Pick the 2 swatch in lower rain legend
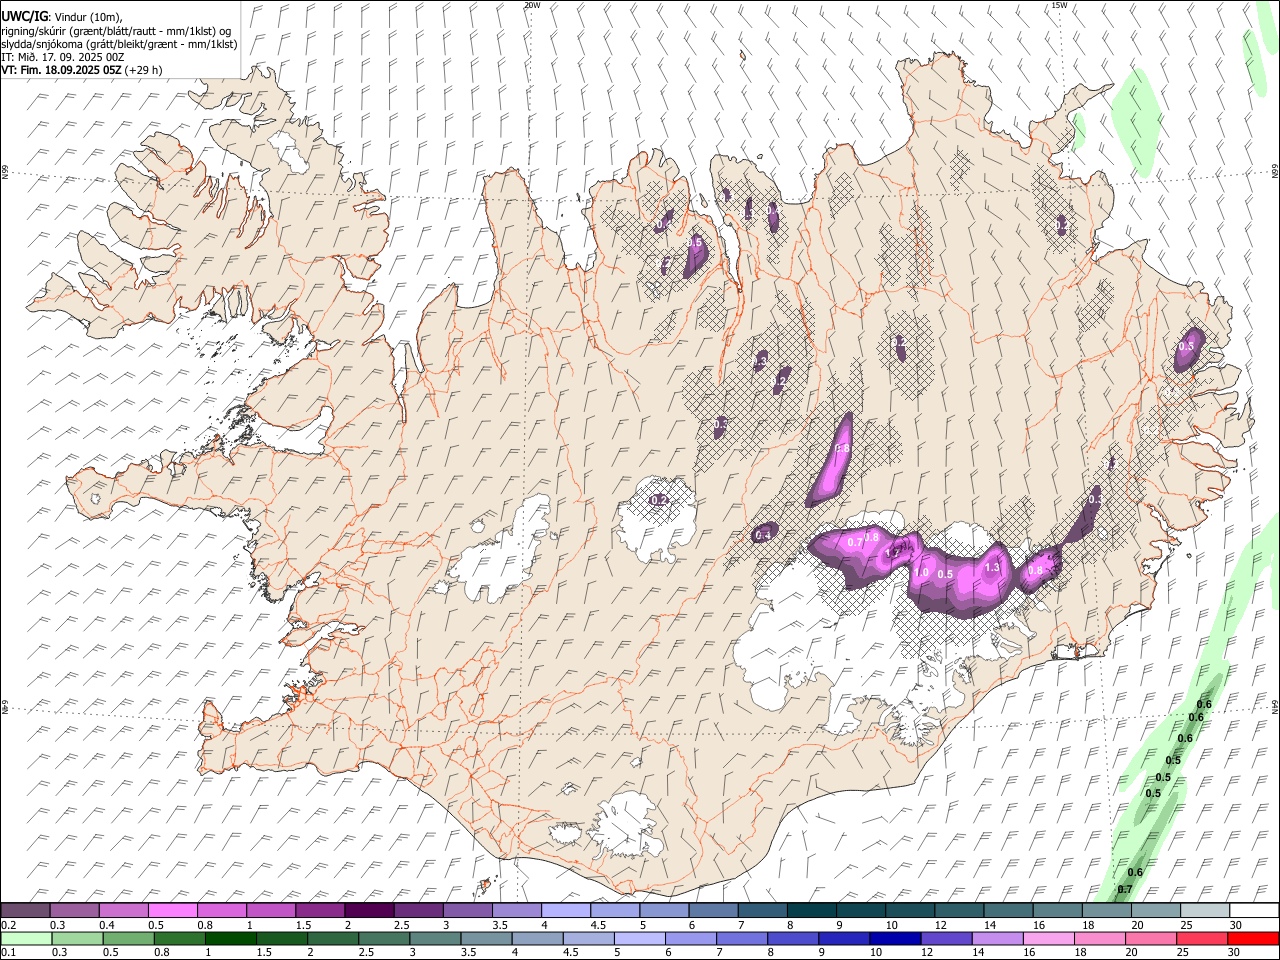 pyautogui.click(x=333, y=938)
